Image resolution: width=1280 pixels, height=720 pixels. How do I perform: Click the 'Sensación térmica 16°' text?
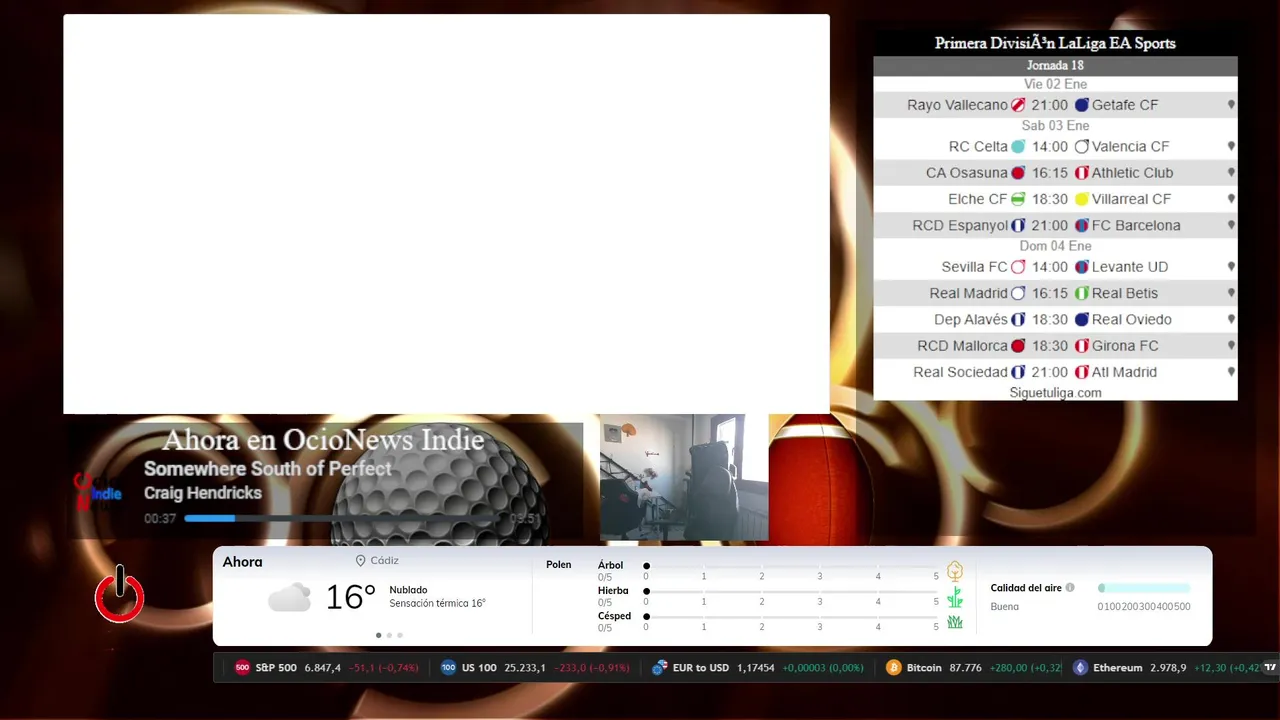coord(437,603)
